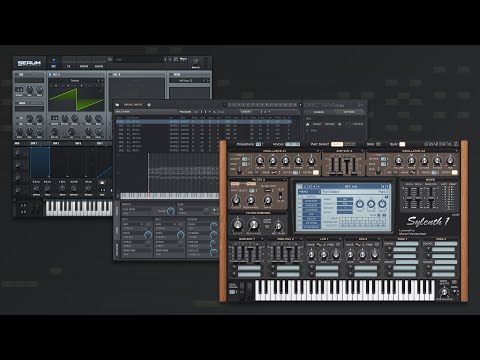Change Filter A input select value
The image size is (480, 360).
(x=252, y=190)
